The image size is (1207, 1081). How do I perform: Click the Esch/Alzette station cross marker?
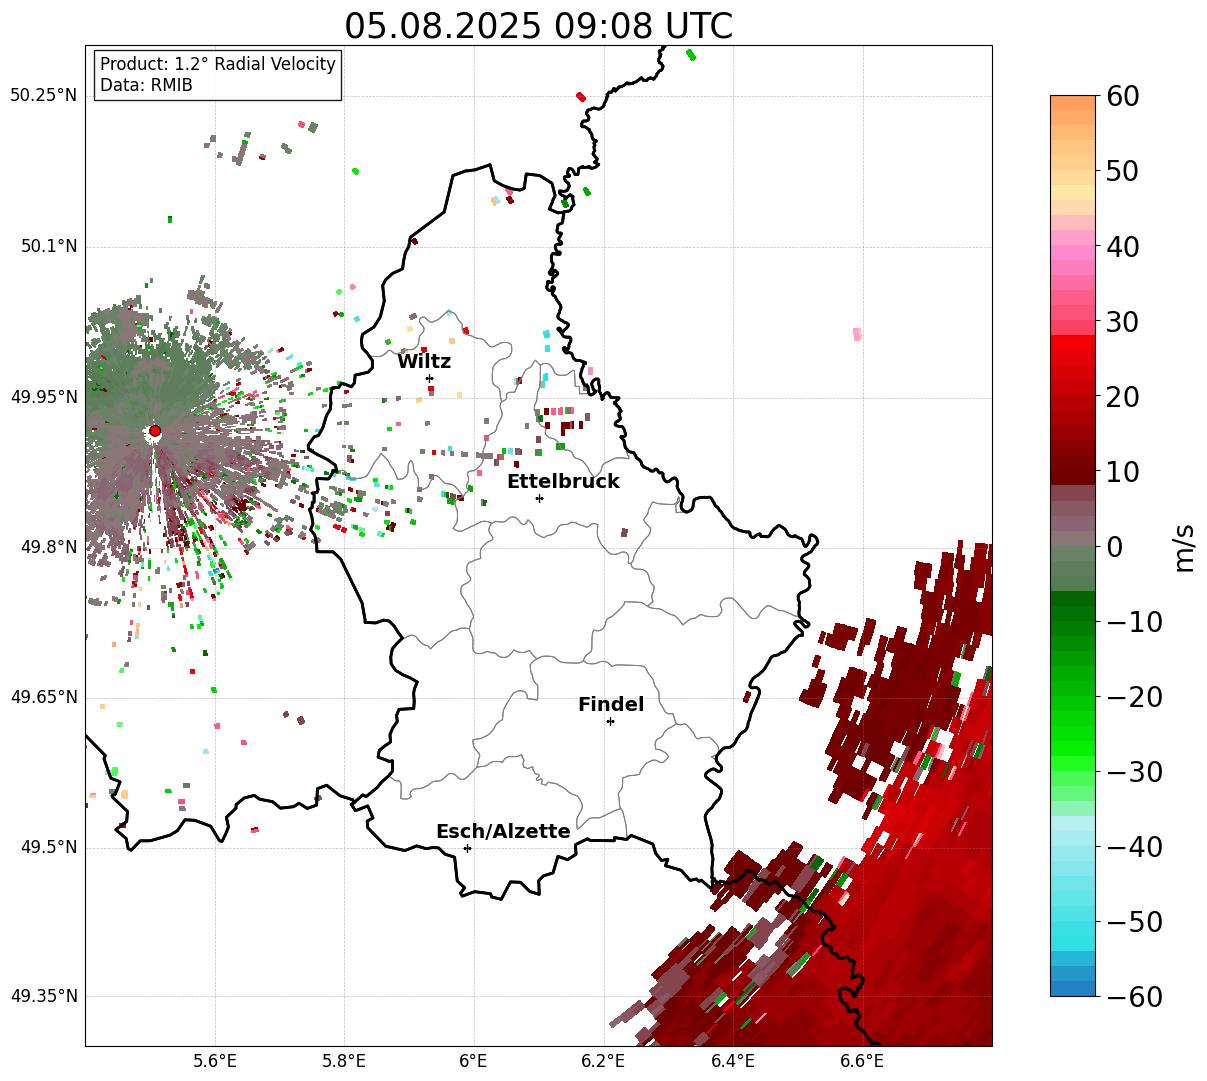point(467,848)
